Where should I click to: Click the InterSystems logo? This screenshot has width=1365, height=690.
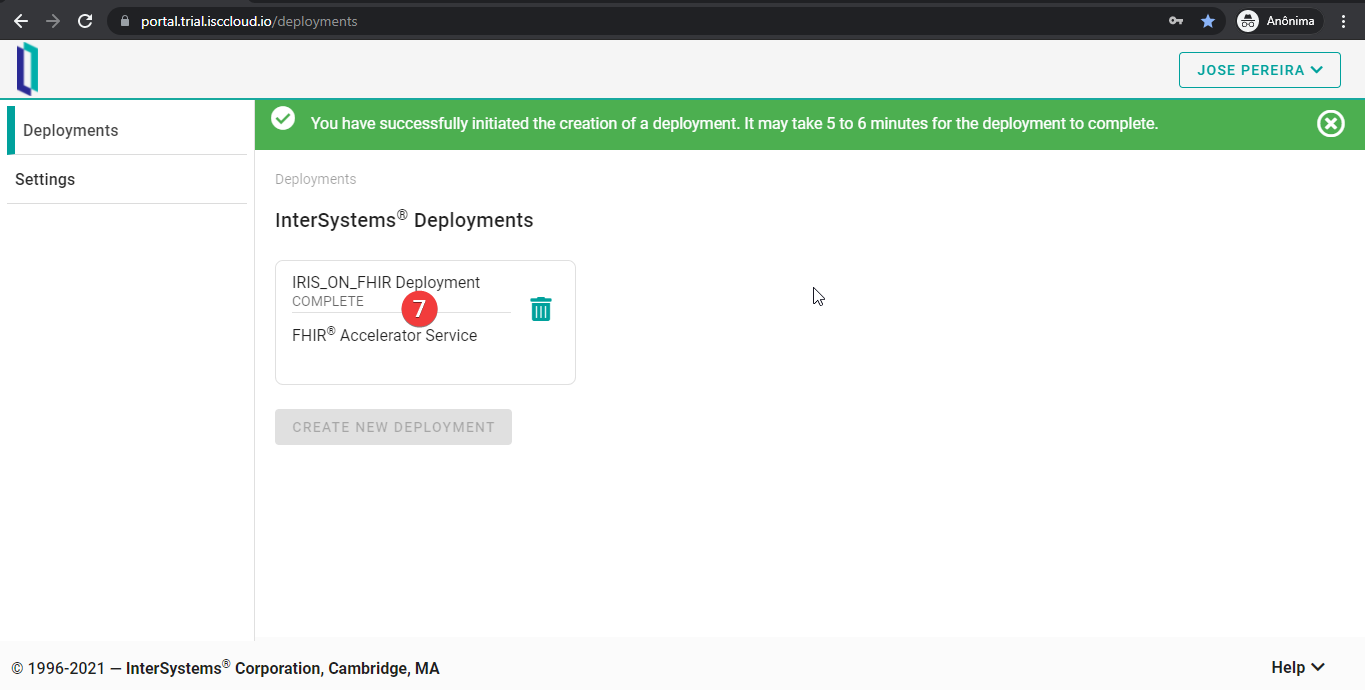click(x=27, y=69)
